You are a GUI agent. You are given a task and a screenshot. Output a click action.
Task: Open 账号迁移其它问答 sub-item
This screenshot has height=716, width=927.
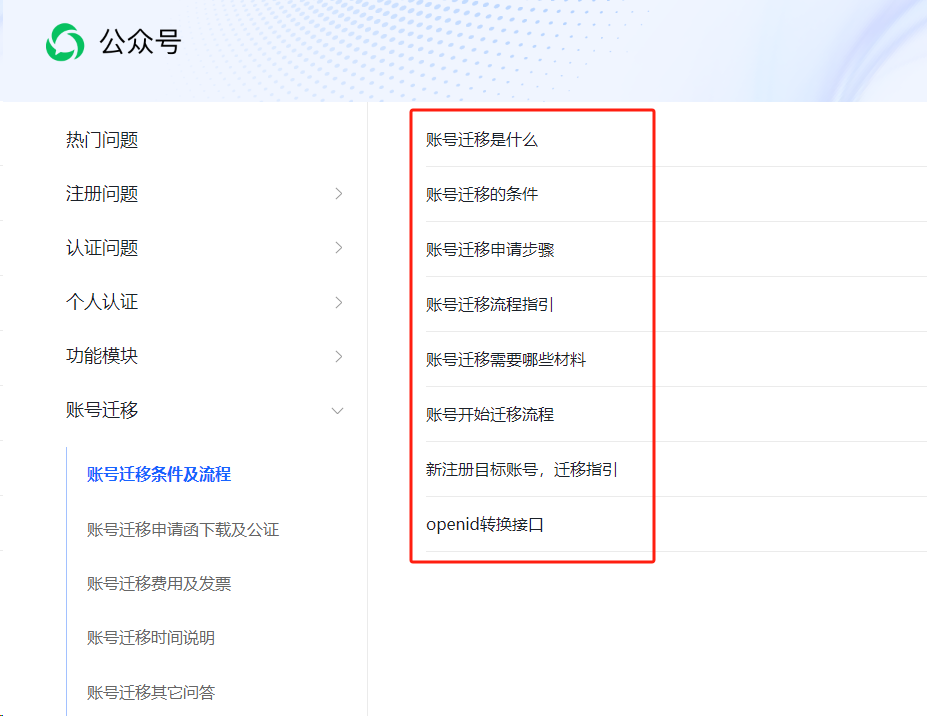[151, 692]
